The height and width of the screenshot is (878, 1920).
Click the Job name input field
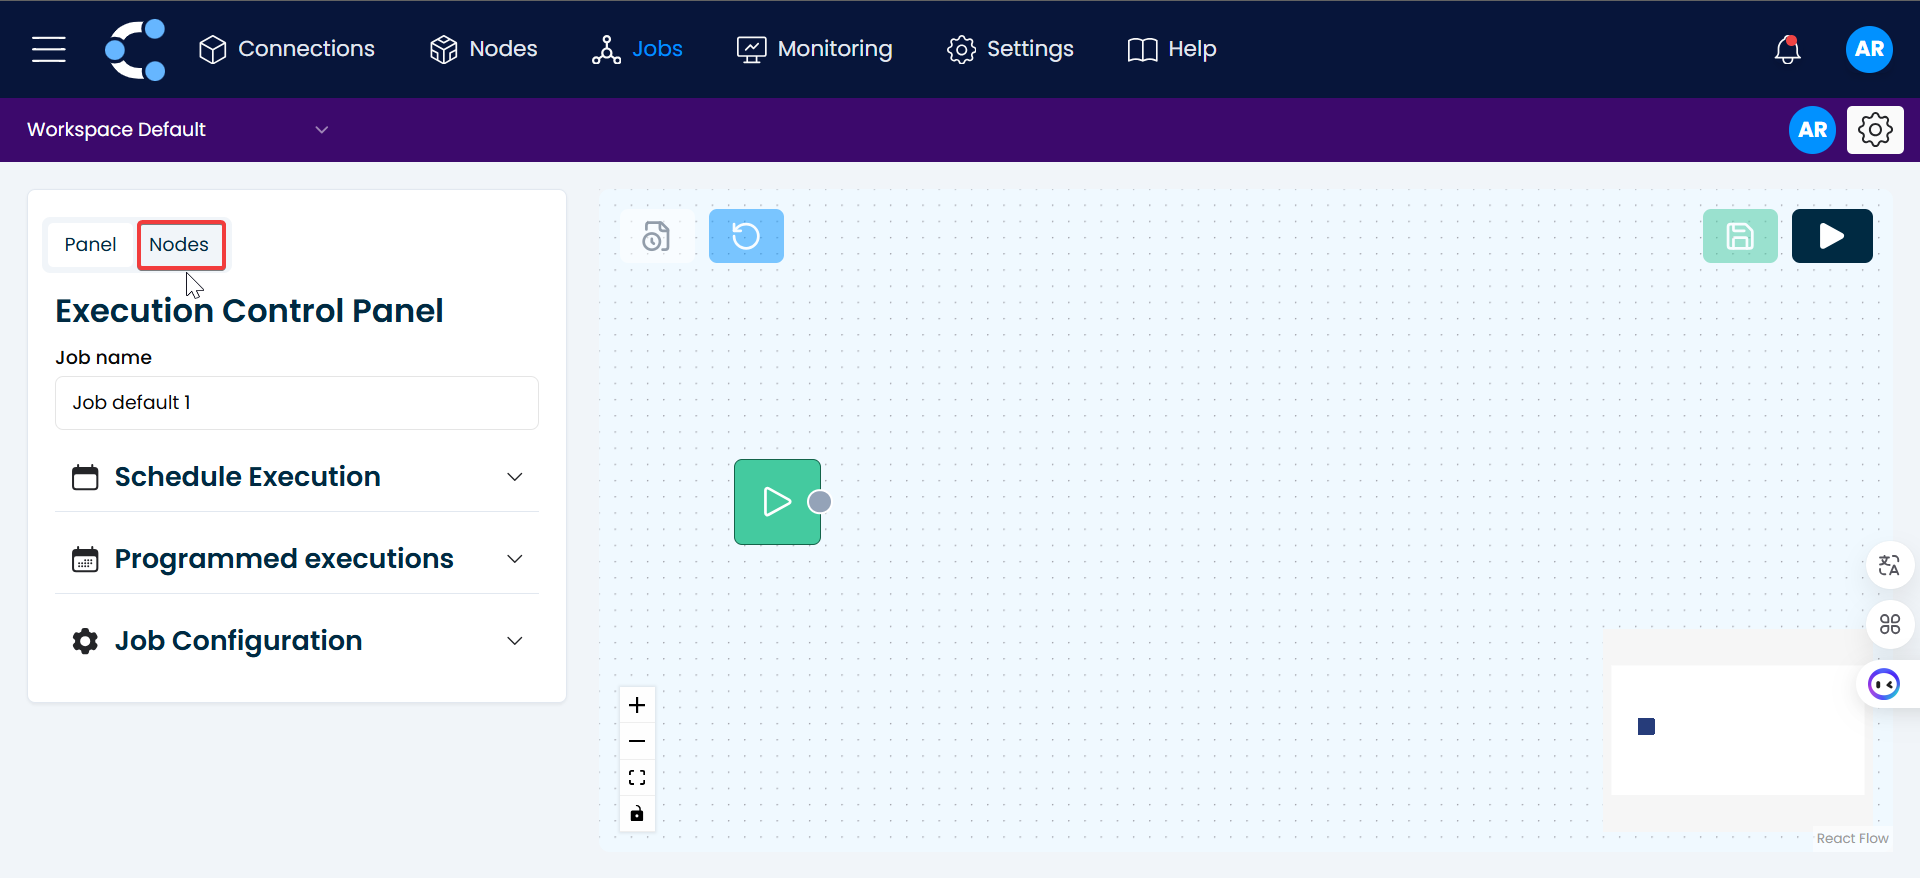(297, 403)
